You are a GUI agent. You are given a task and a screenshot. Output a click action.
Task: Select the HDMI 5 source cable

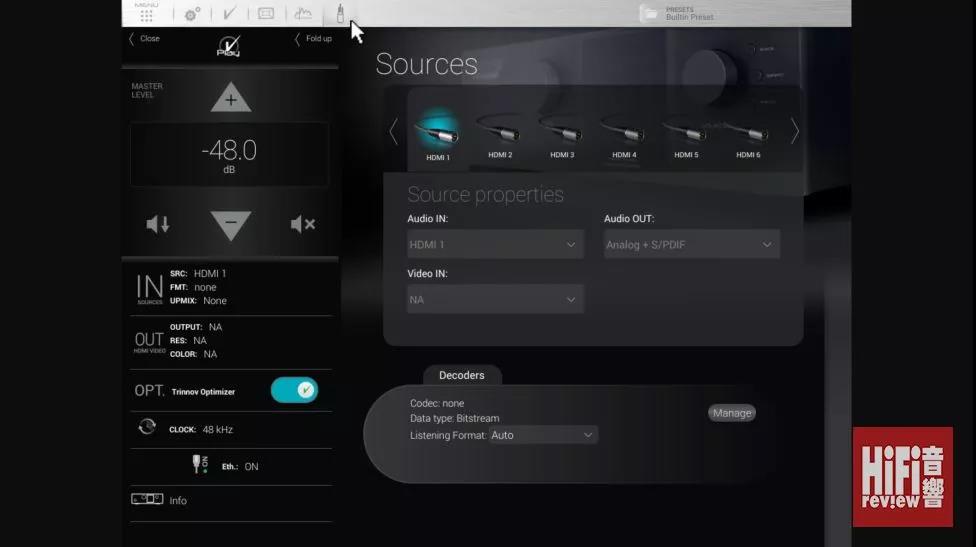686,133
